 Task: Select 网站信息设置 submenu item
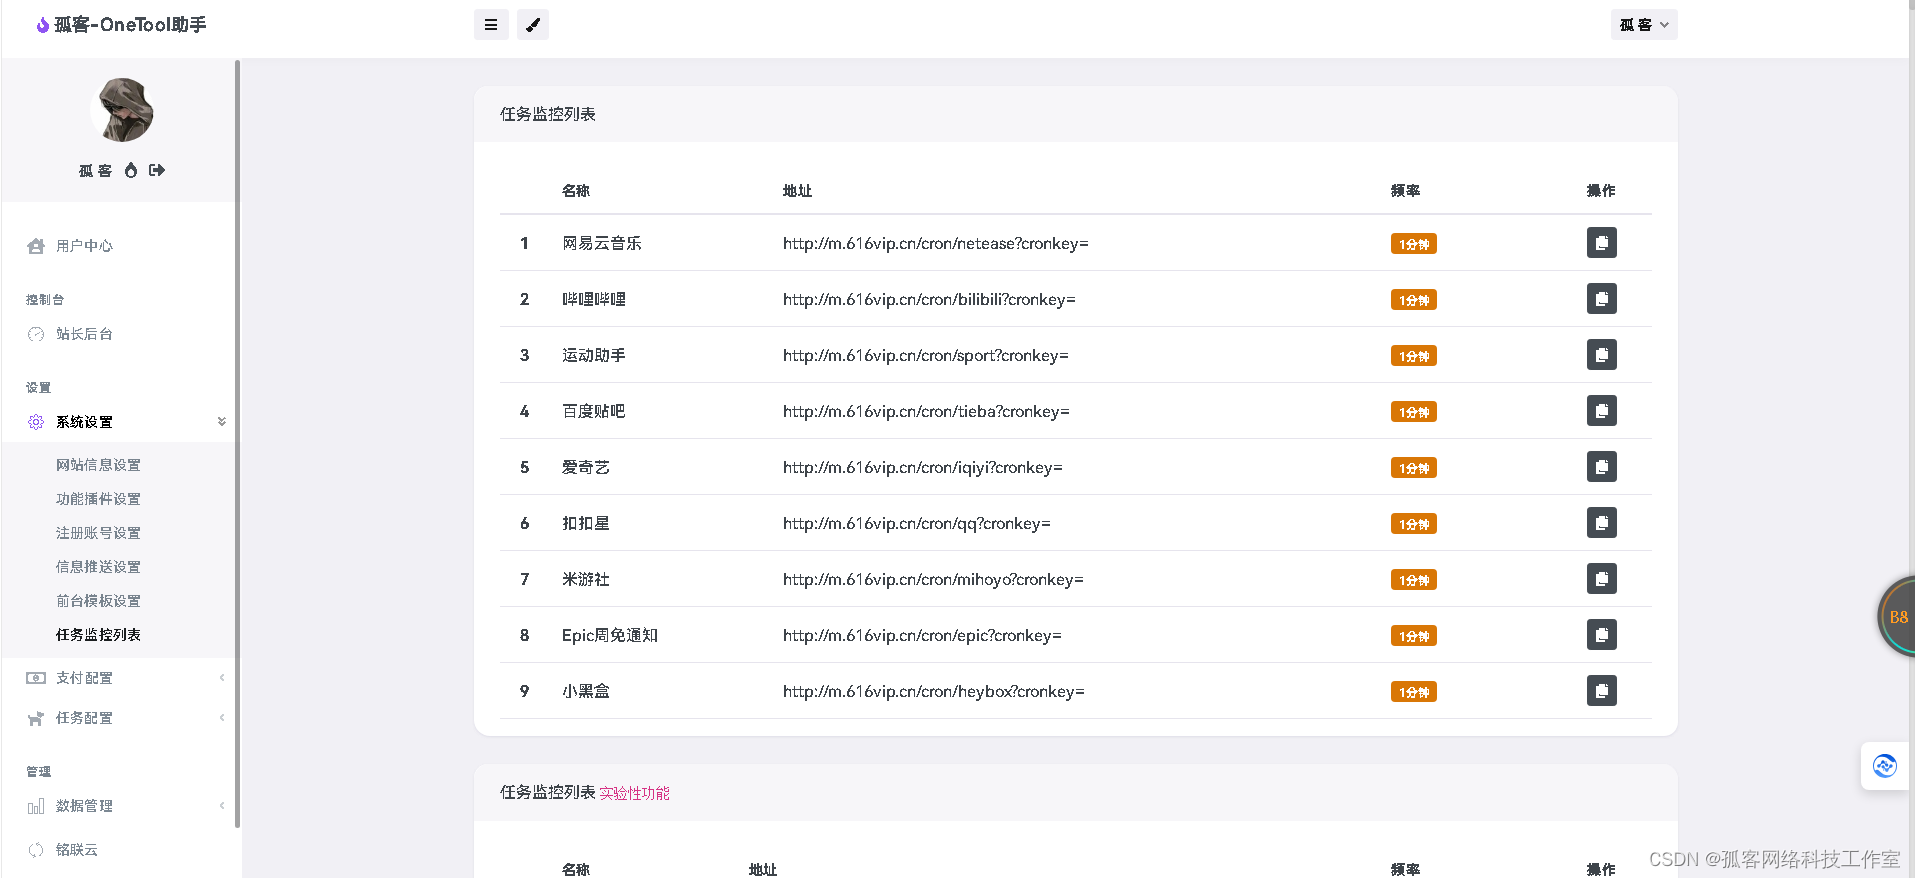[x=98, y=465]
